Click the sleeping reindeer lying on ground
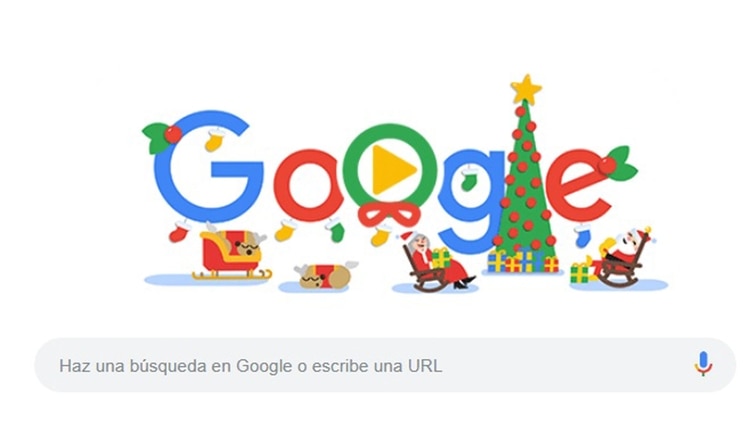This screenshot has height=422, width=750. [325, 276]
